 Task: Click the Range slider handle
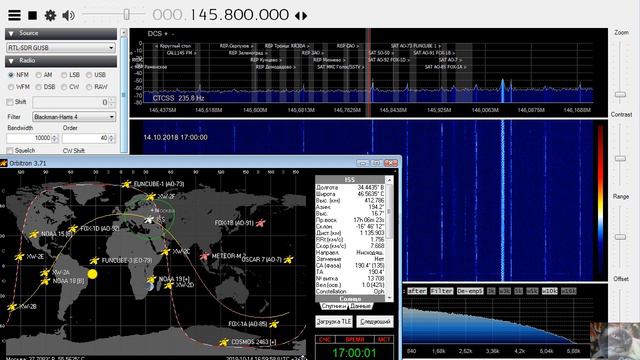coord(620,237)
